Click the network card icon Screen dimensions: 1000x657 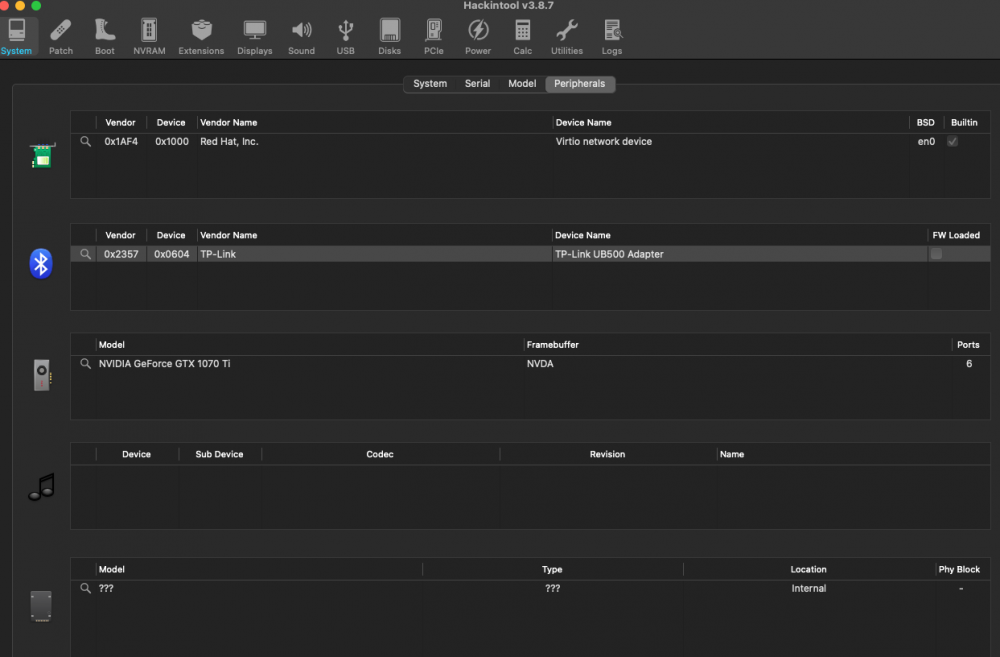coord(42,155)
